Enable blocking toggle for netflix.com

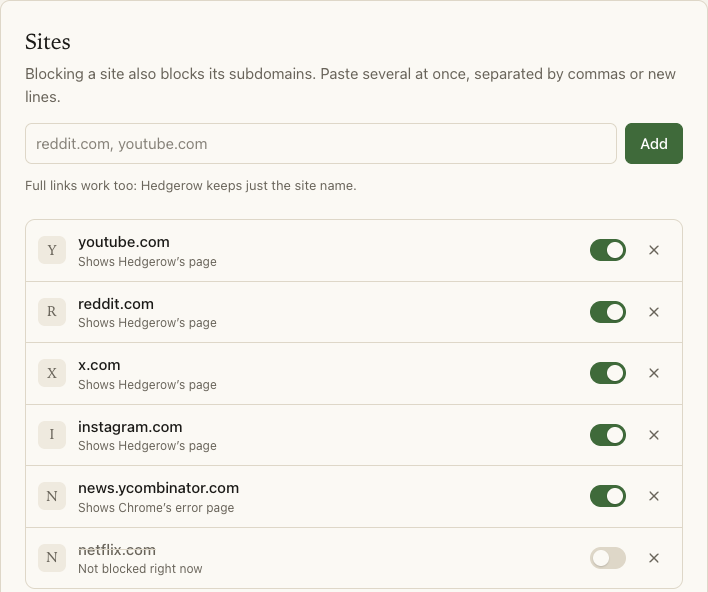pos(608,558)
